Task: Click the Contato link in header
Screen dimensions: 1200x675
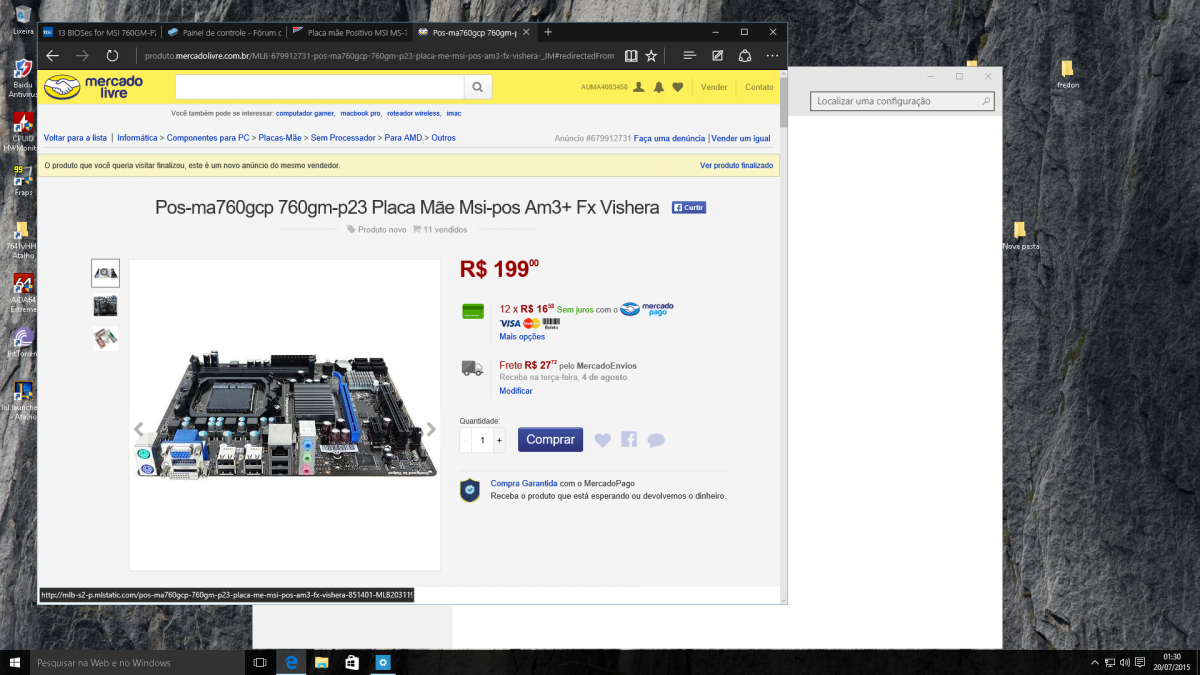Action: [759, 87]
